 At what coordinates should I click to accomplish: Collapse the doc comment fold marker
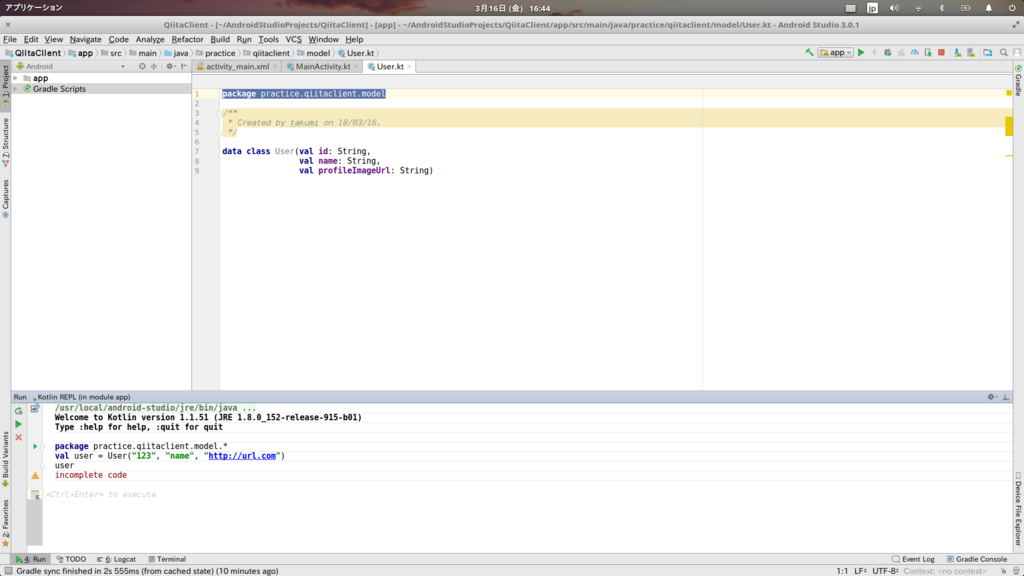click(219, 113)
